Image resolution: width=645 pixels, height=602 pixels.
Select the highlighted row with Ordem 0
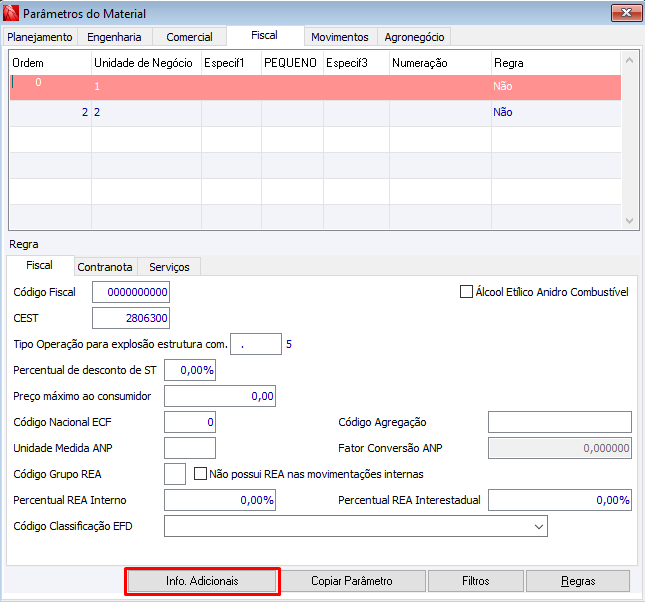coord(316,87)
